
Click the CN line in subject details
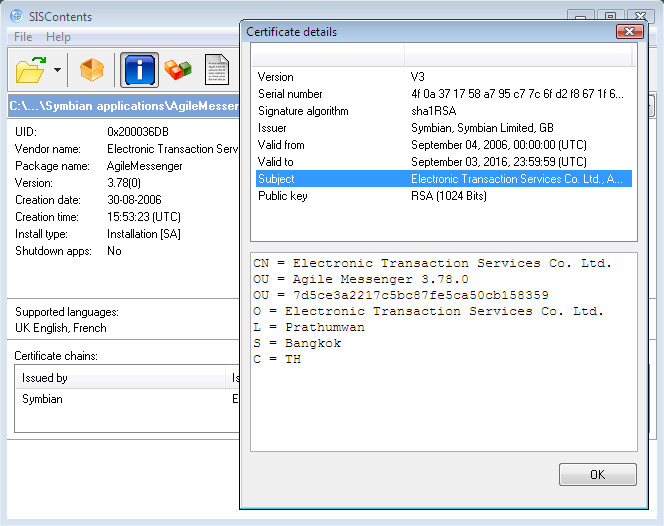tap(432, 263)
